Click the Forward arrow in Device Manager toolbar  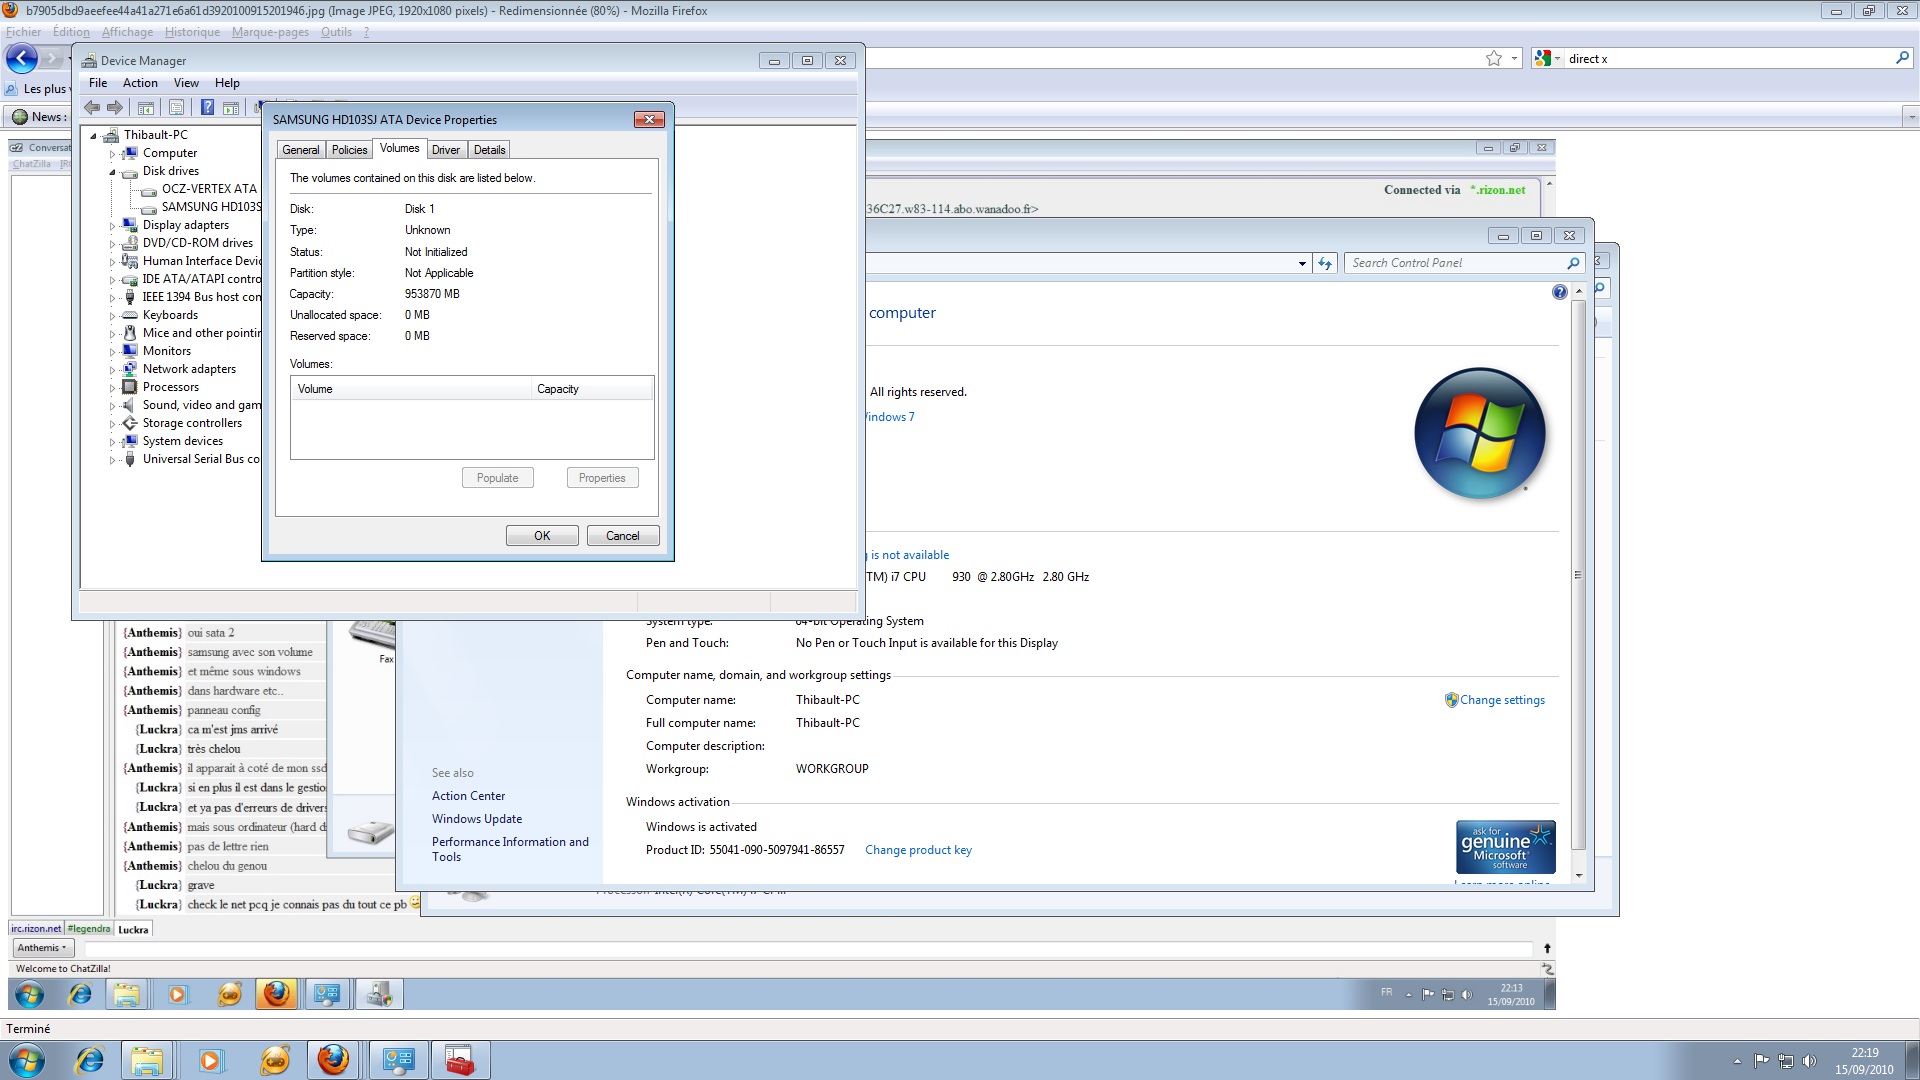(115, 107)
